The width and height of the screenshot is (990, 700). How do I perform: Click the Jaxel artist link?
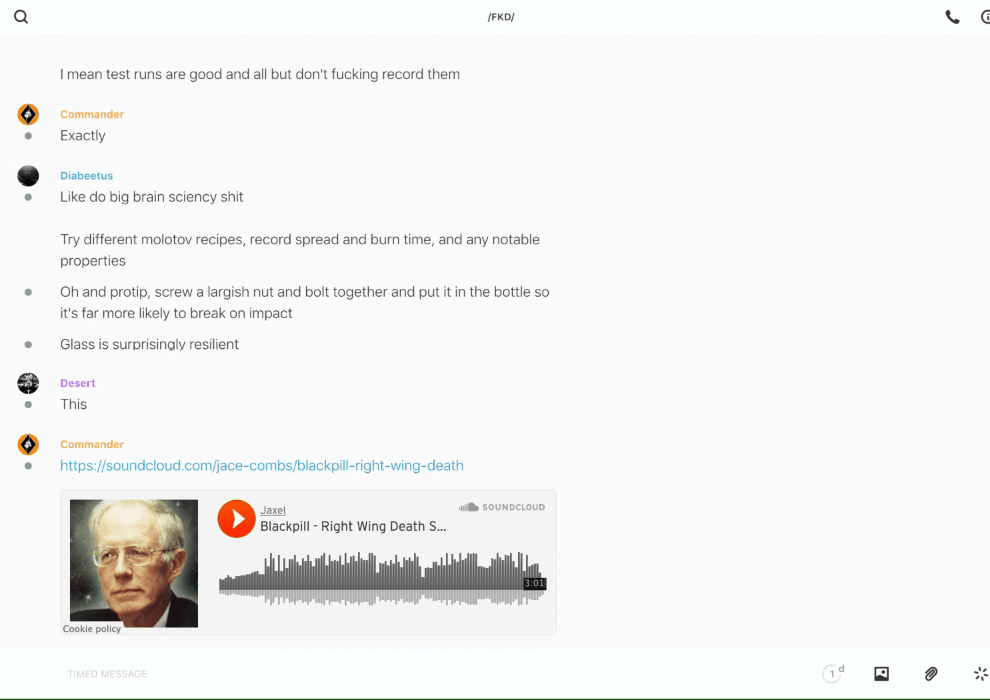pyautogui.click(x=272, y=510)
